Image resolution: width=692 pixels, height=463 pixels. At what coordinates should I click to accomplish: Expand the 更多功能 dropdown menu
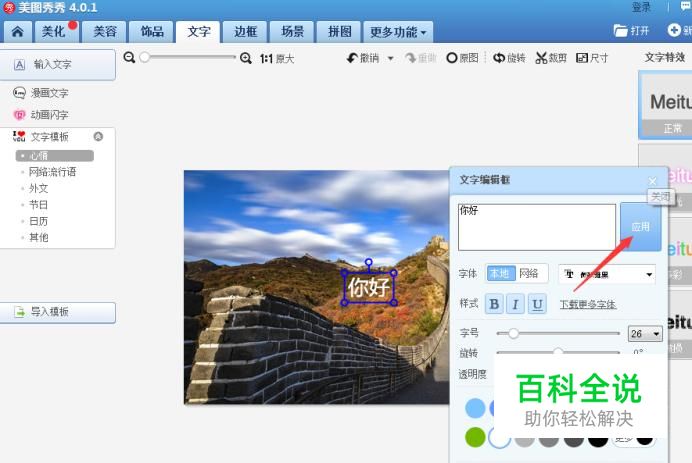[x=398, y=32]
